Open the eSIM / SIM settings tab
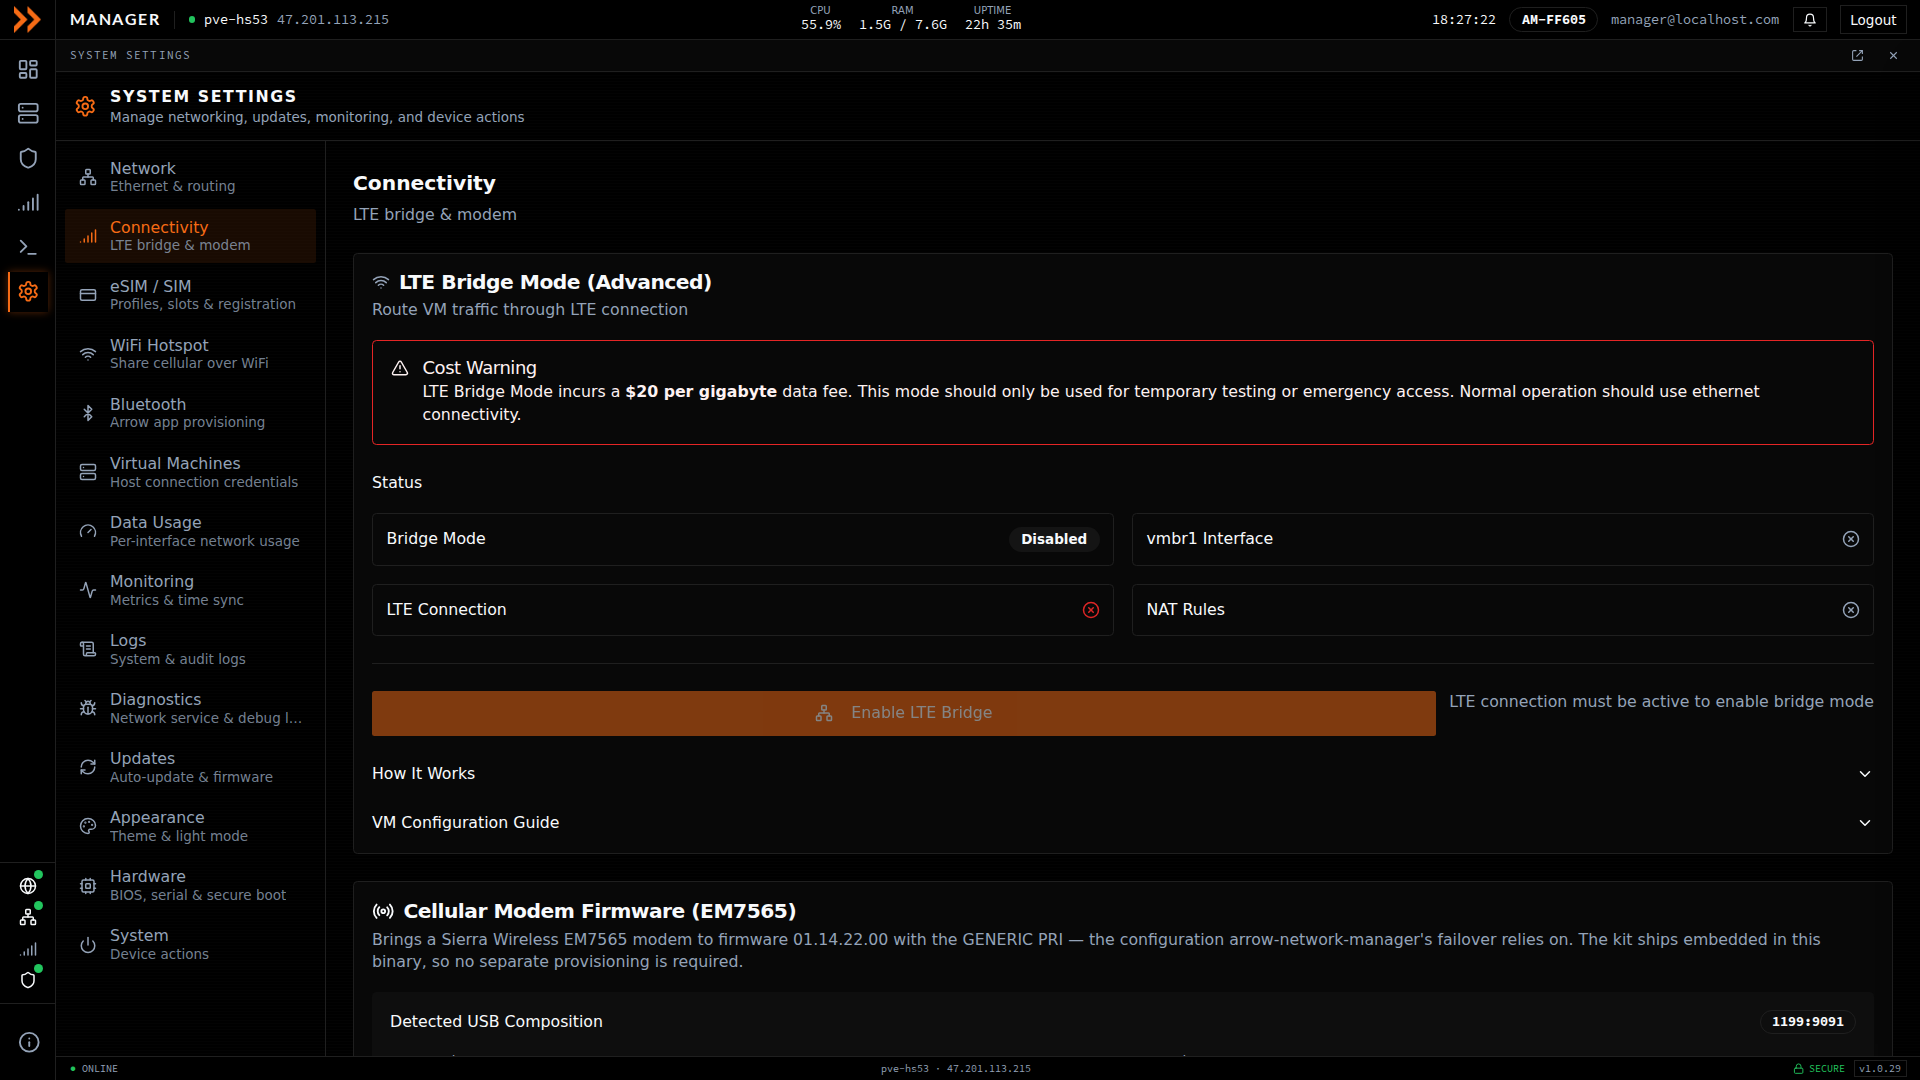This screenshot has width=1920, height=1080. (190, 295)
